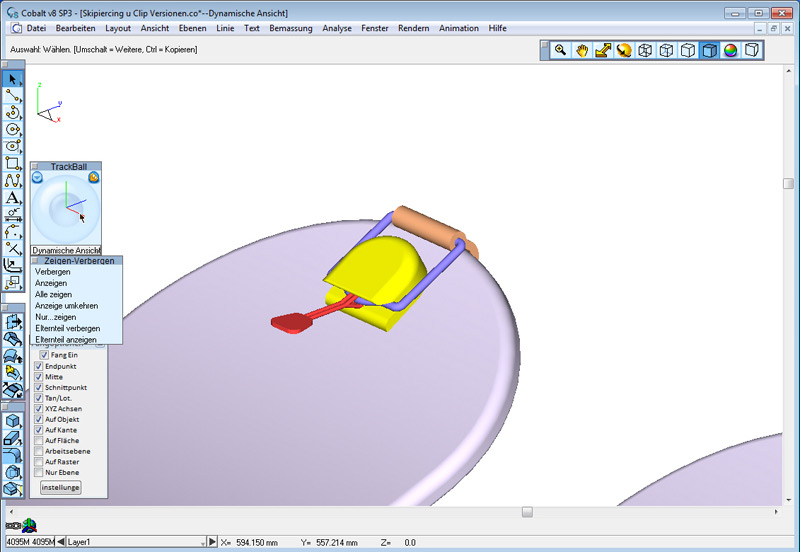Enable the Auf Raster checkbox

coord(39,461)
